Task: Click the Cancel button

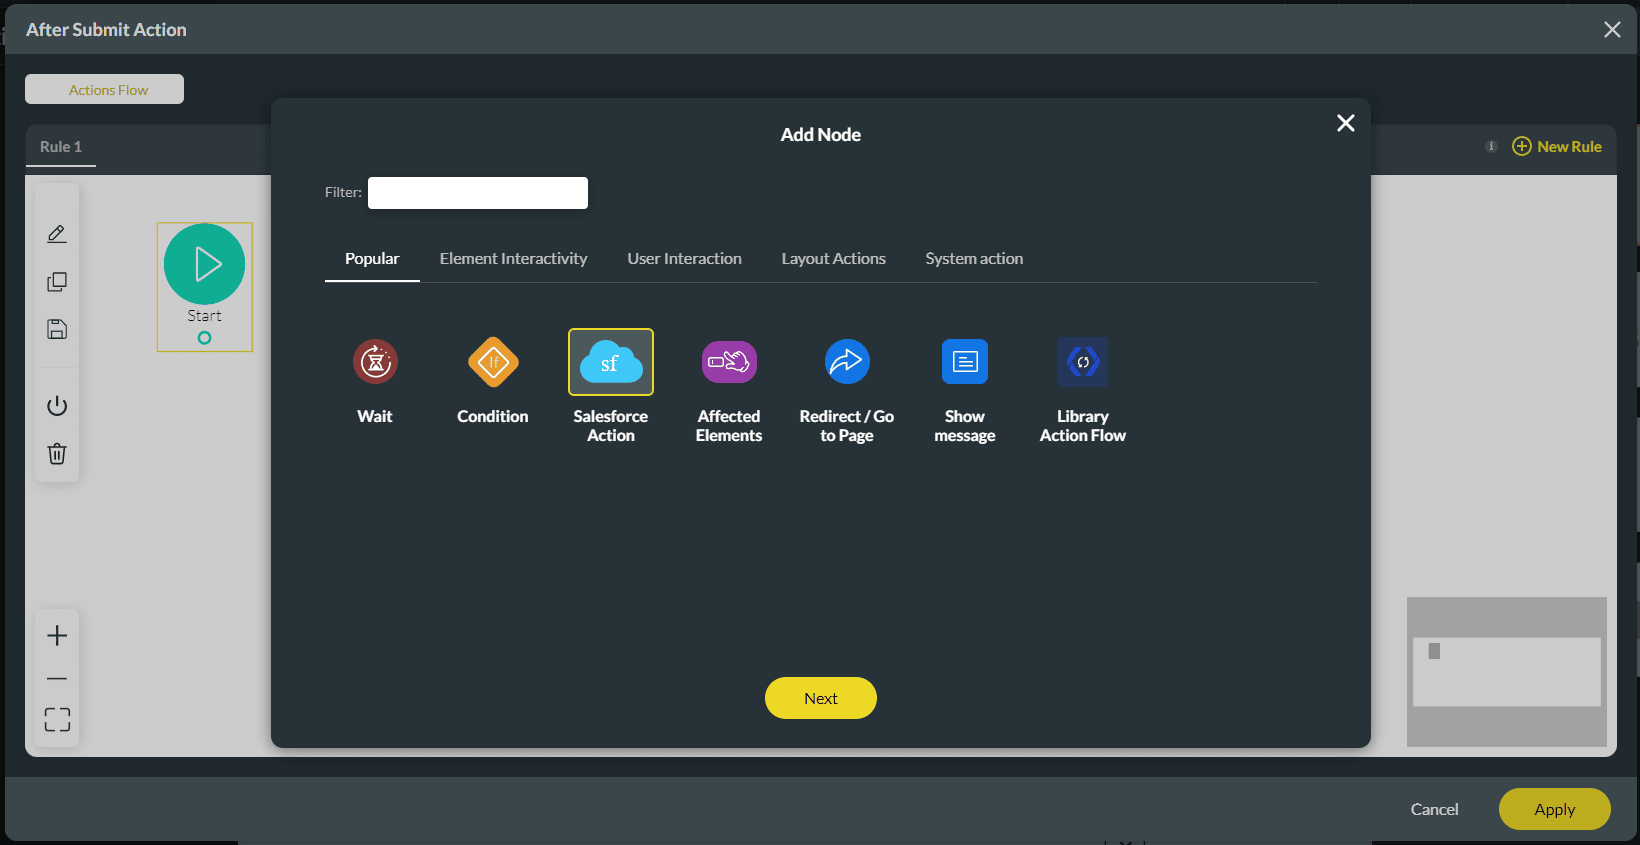Action: click(x=1434, y=809)
